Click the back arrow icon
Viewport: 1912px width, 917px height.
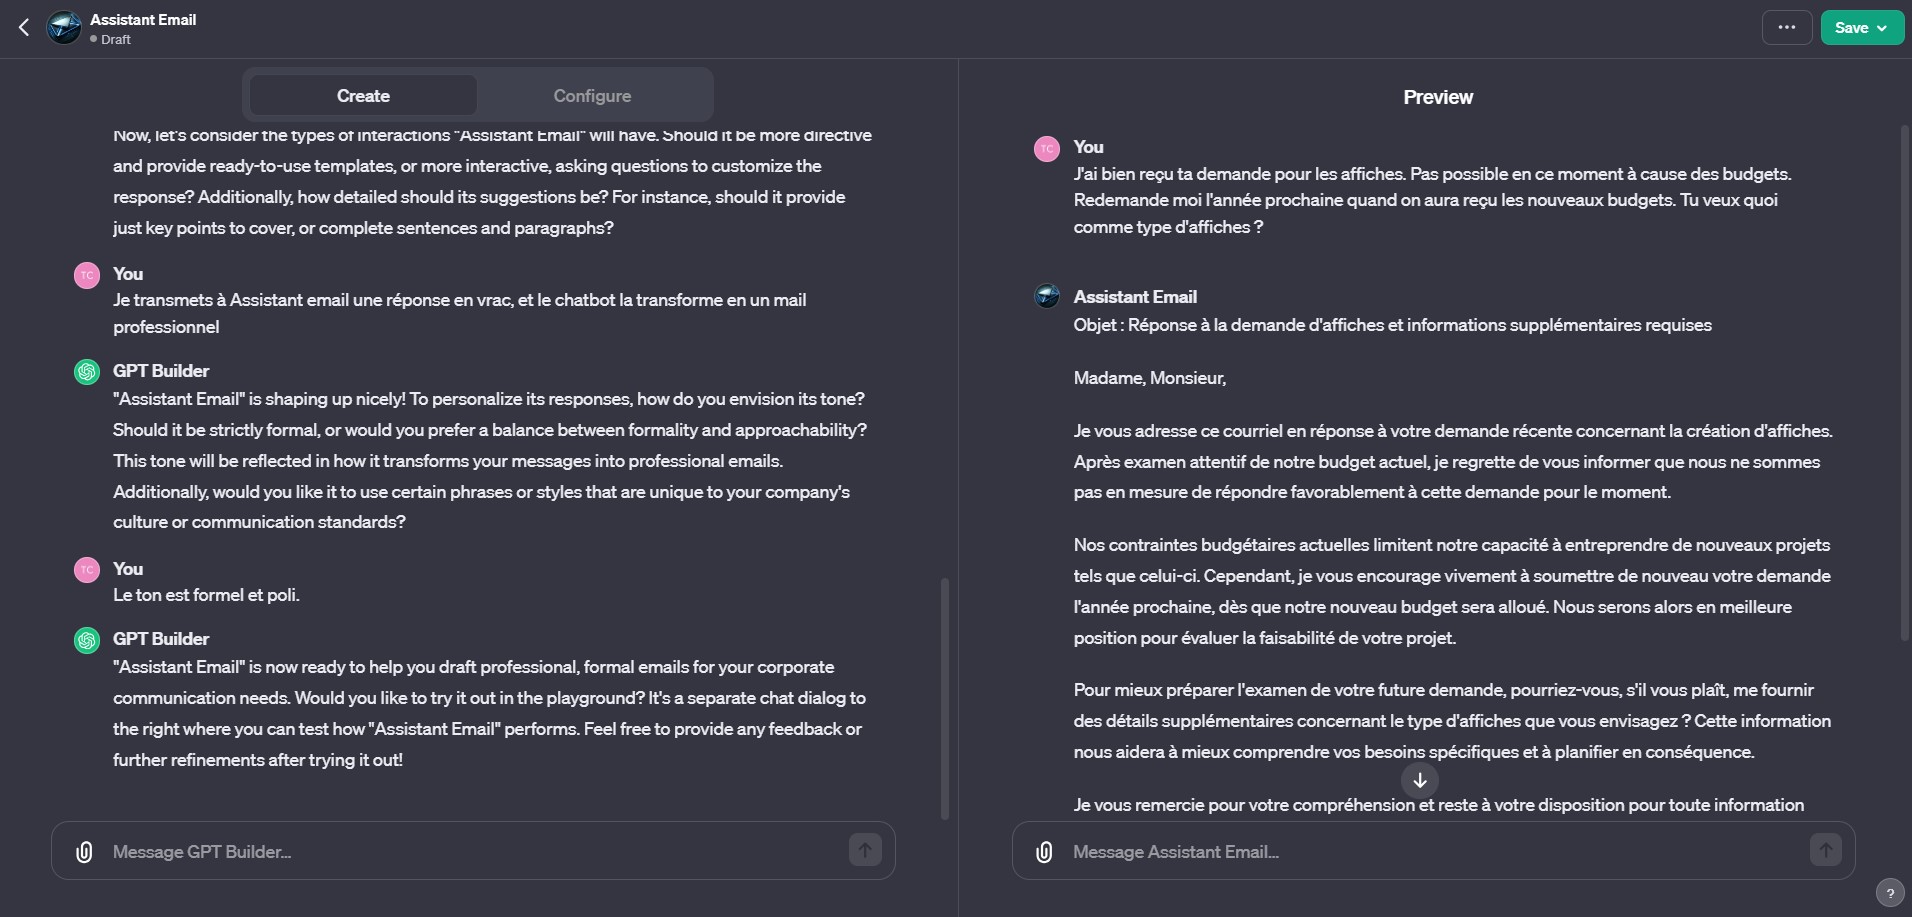pos(24,28)
